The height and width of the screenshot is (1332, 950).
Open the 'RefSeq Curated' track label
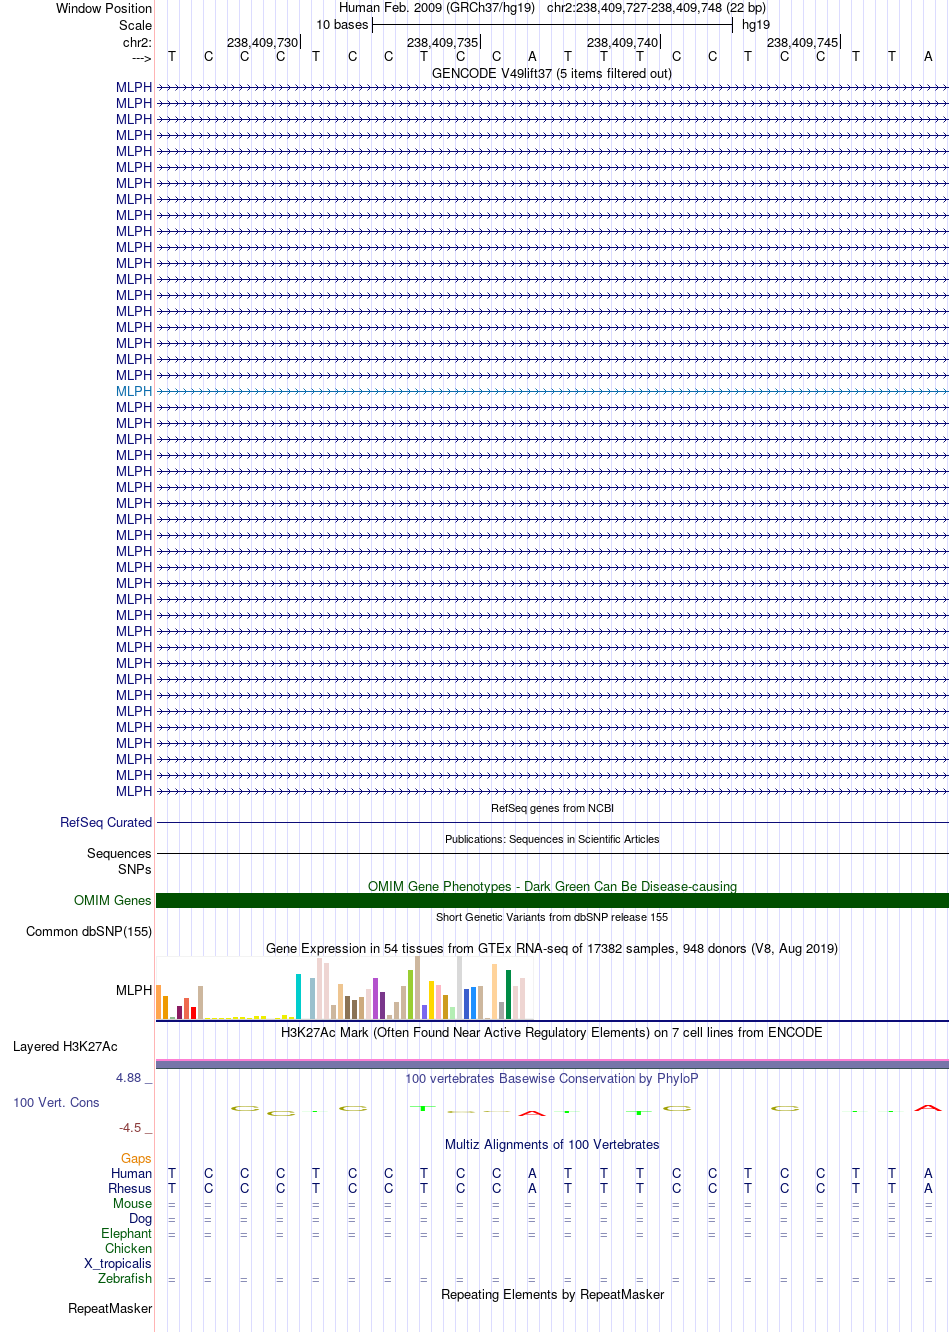click(x=106, y=822)
